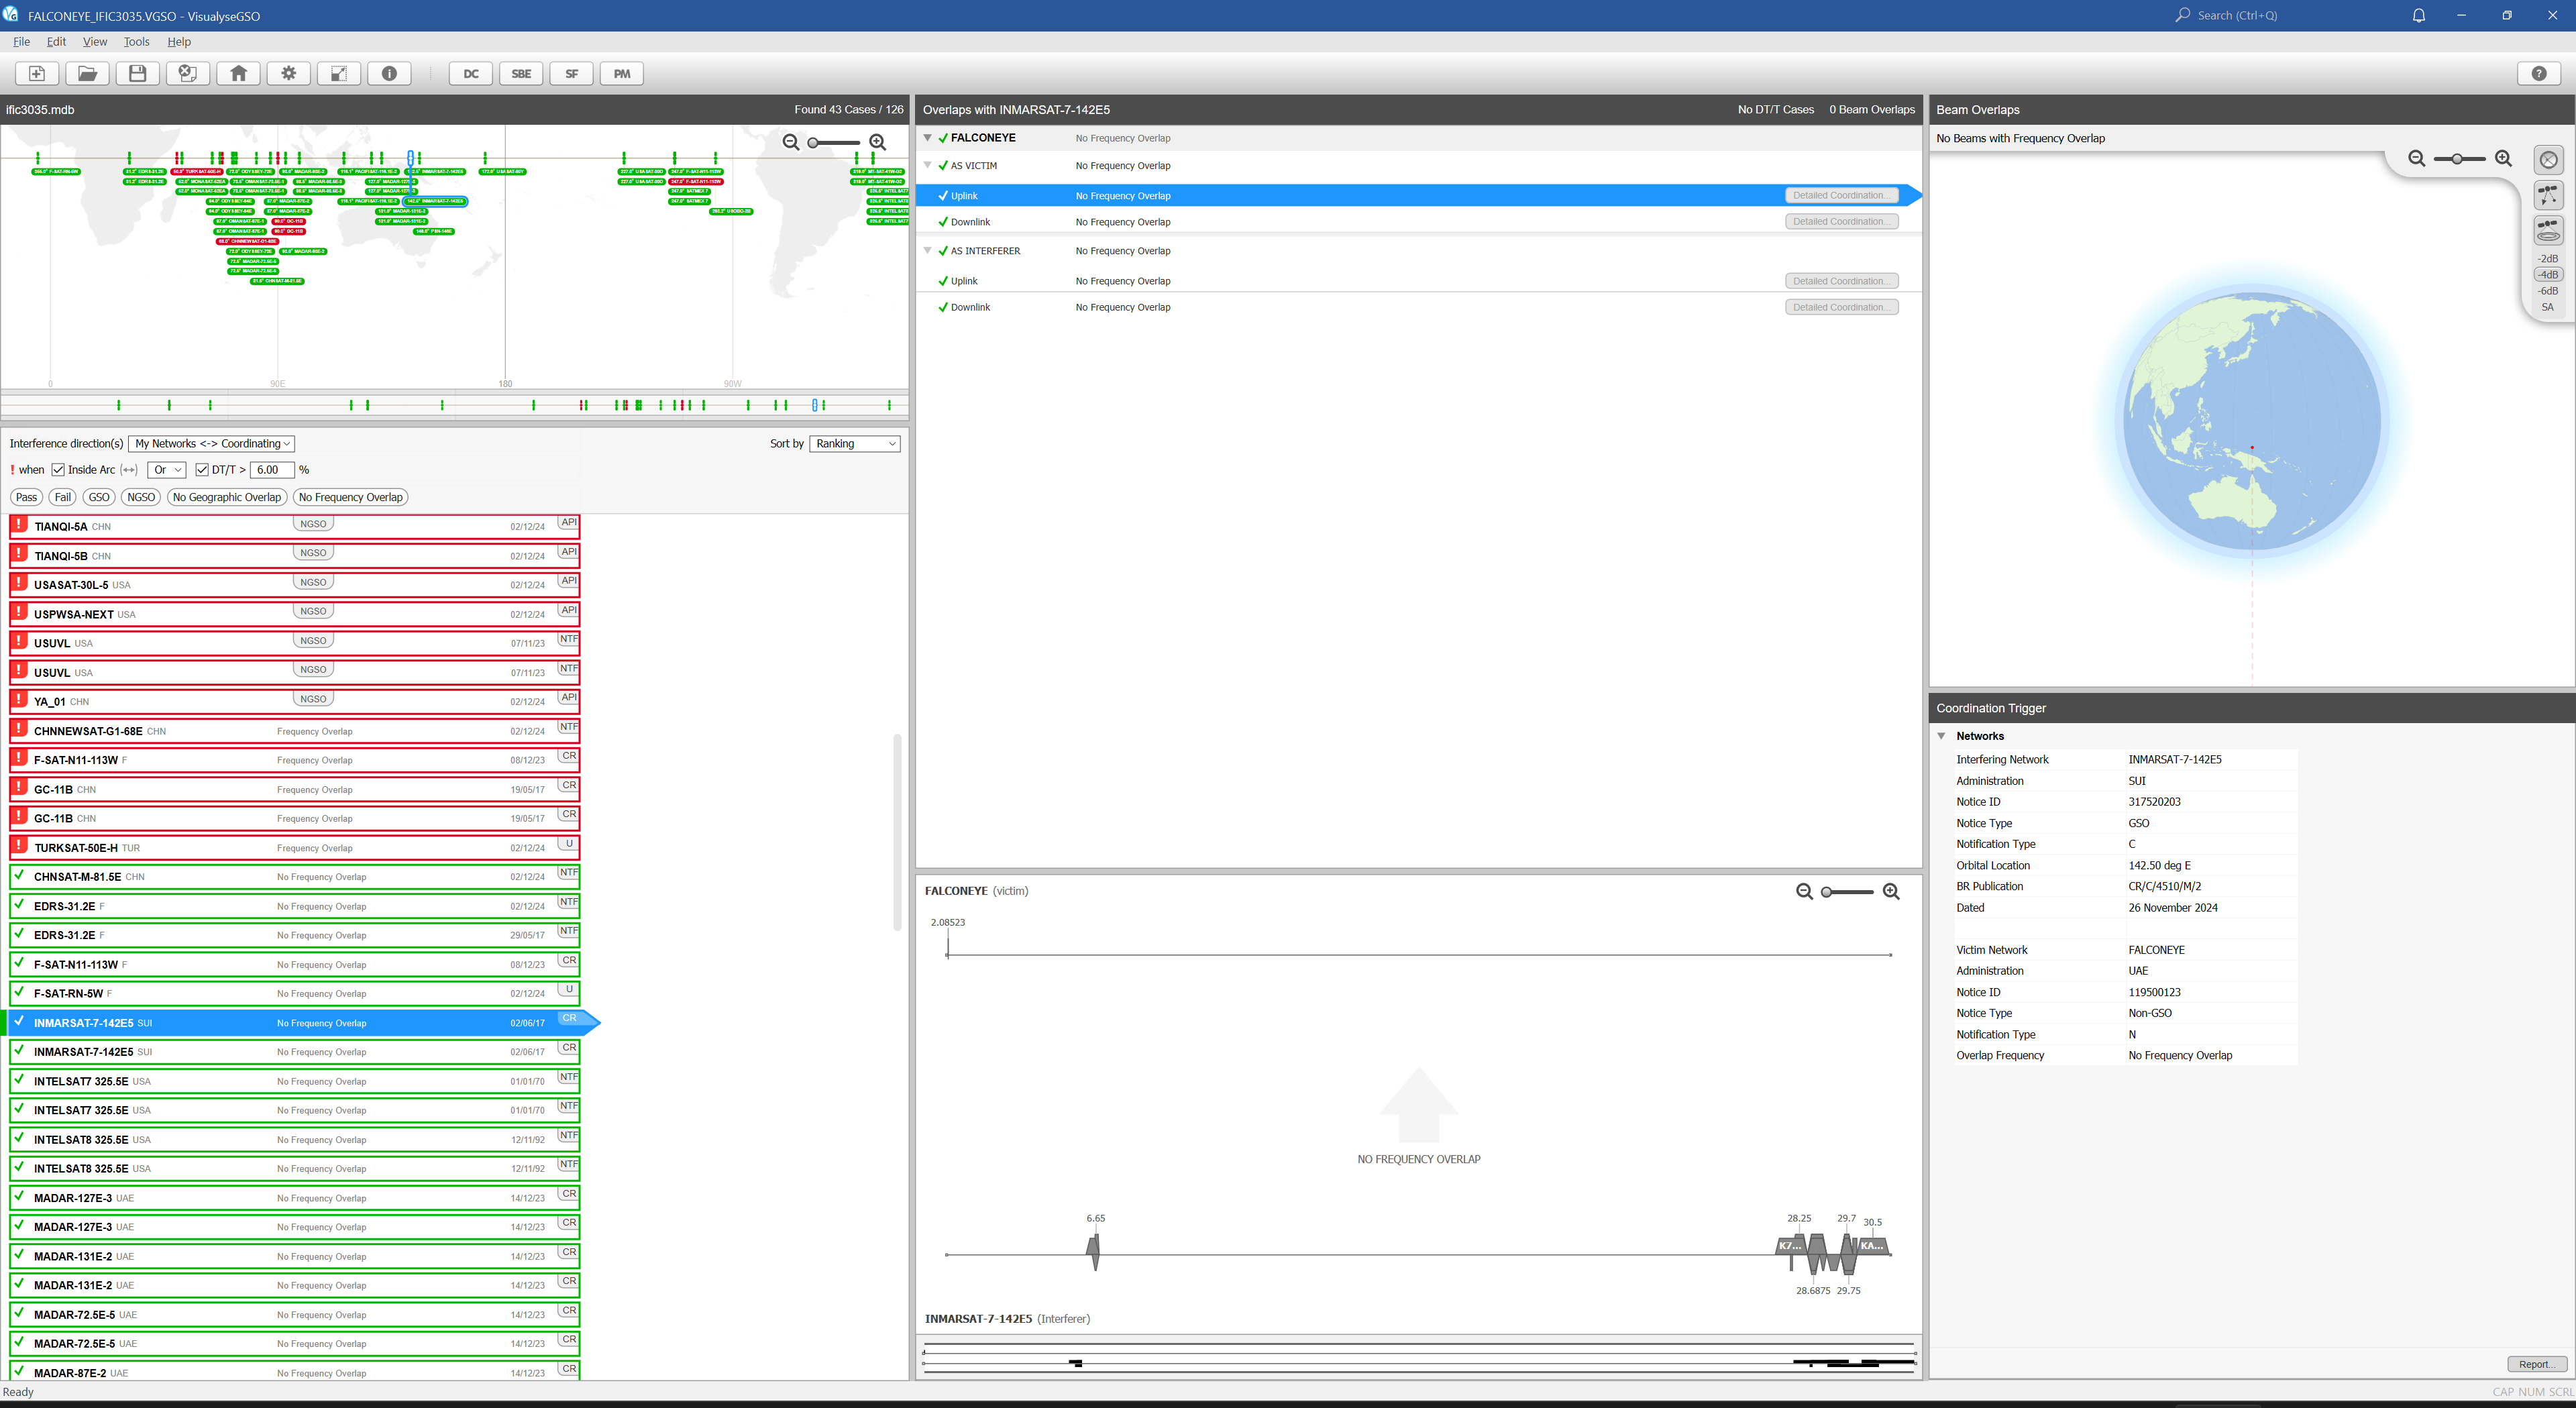This screenshot has width=2576, height=1408.
Task: Click the SF toolbar button
Action: [x=572, y=73]
